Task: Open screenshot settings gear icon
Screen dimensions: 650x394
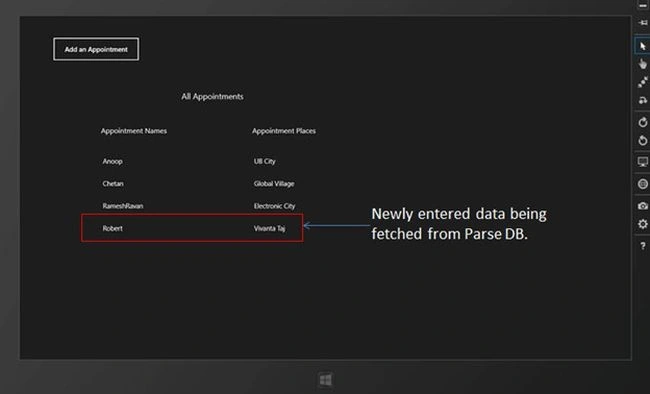Action: (x=643, y=224)
